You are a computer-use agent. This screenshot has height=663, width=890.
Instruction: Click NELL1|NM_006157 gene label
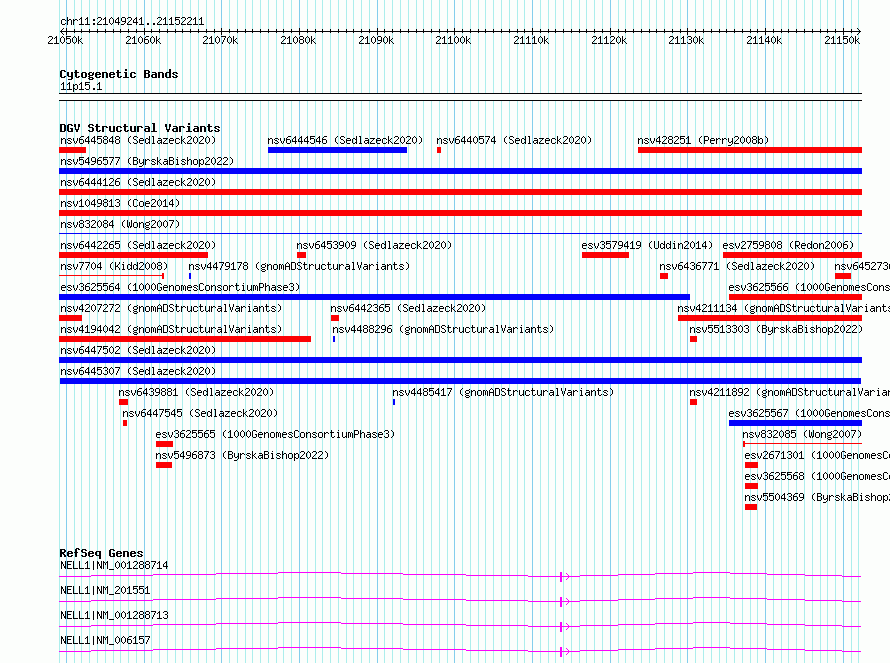pyautogui.click(x=105, y=640)
